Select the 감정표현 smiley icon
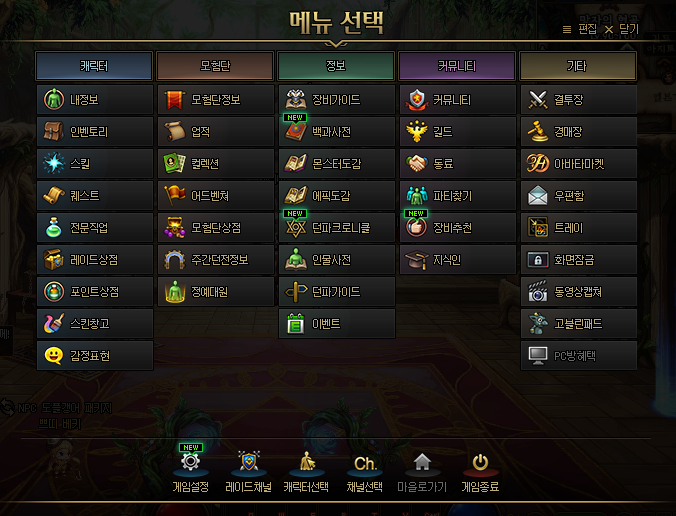 tap(53, 356)
